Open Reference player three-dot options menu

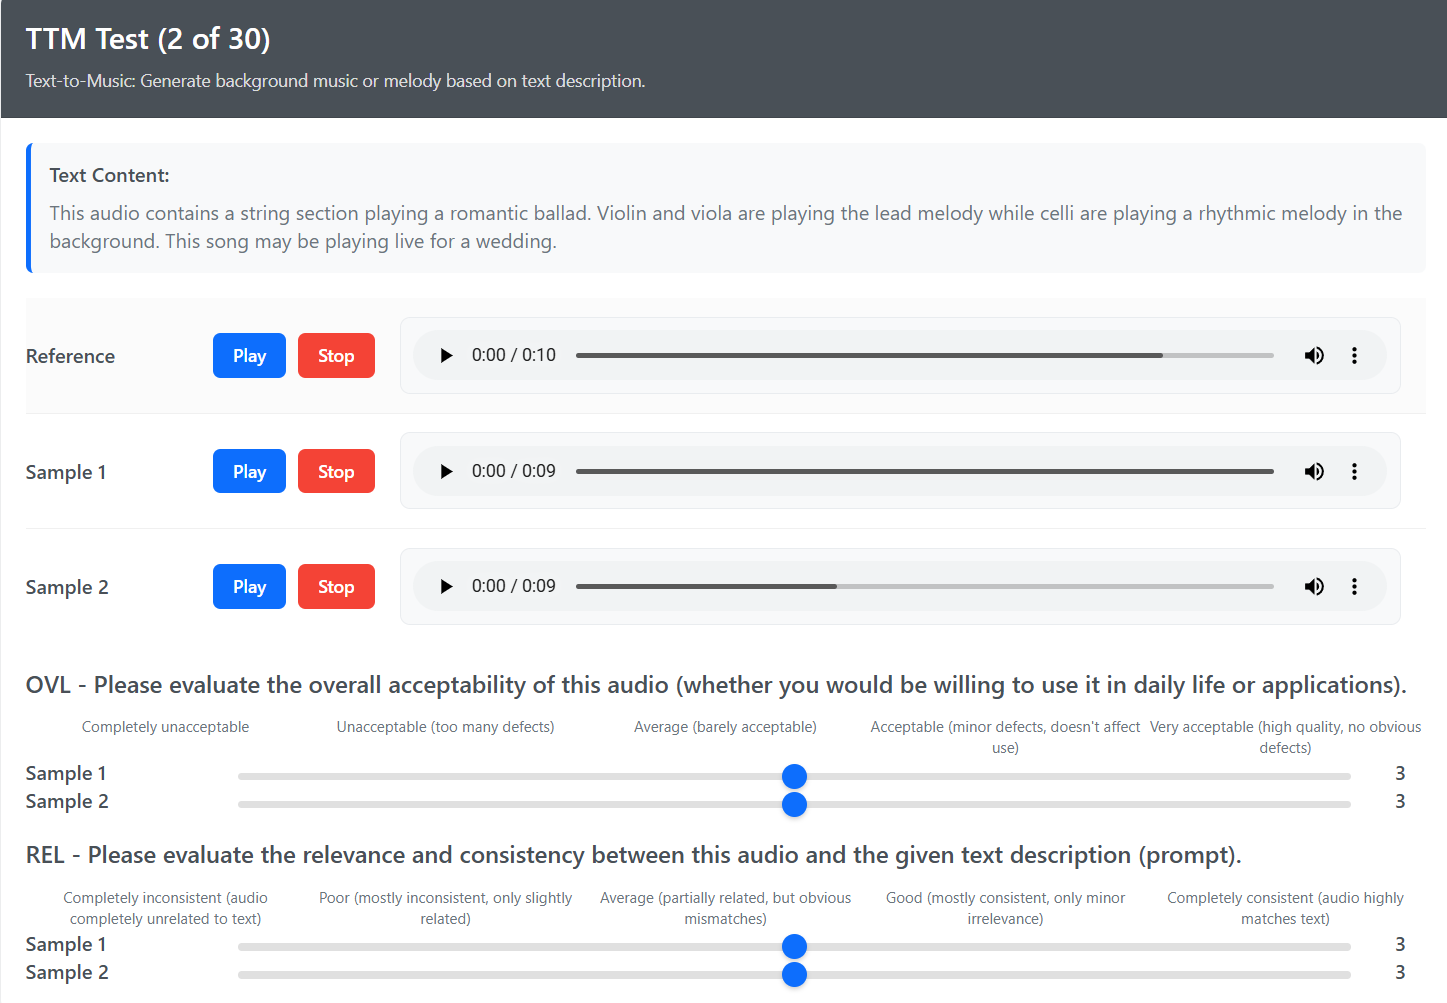coord(1354,356)
